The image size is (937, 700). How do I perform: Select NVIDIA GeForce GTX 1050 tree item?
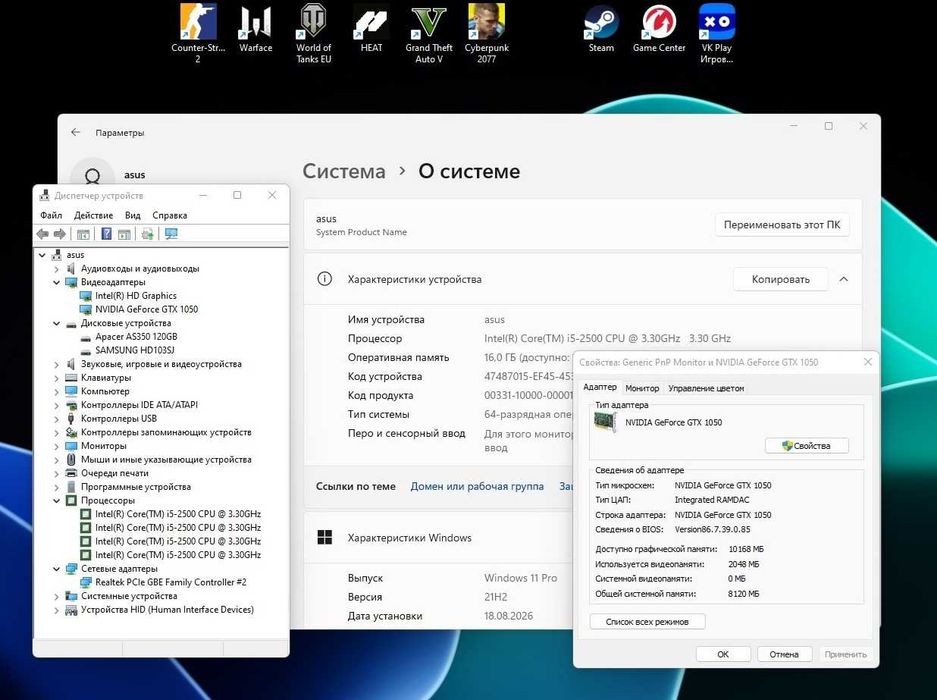coord(146,309)
